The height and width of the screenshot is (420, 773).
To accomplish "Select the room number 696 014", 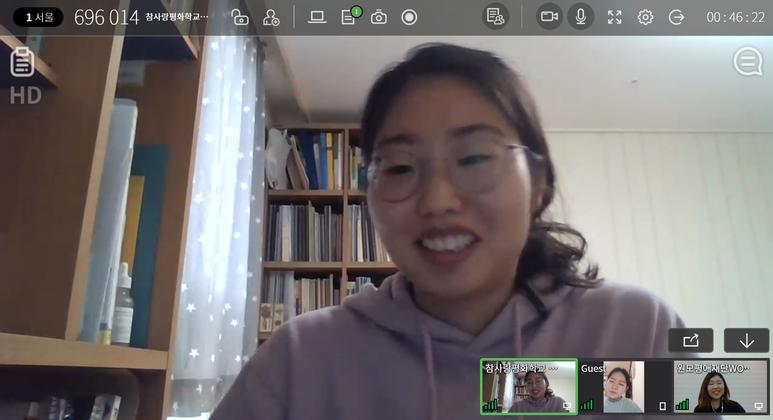I will [106, 18].
